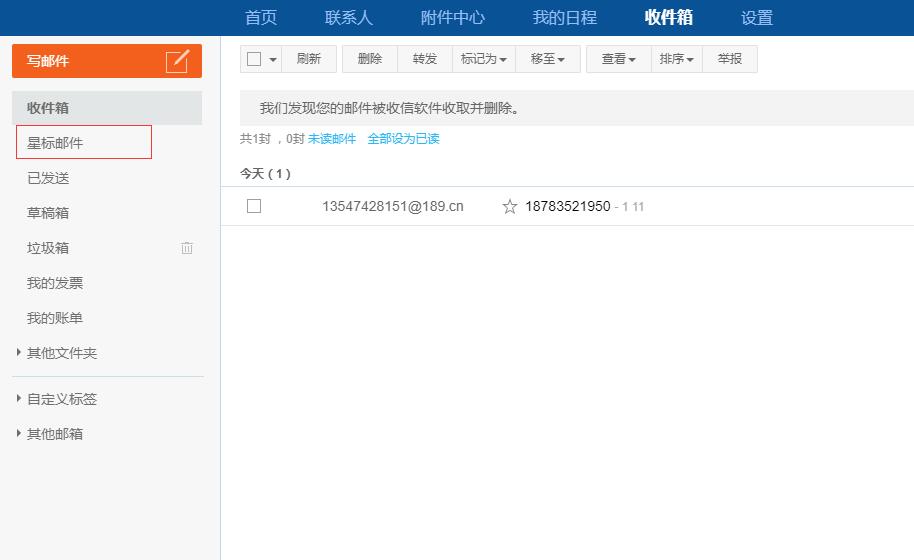Open the 移至 dropdown menu
Viewport: 914px width, 560px height.
pos(547,59)
